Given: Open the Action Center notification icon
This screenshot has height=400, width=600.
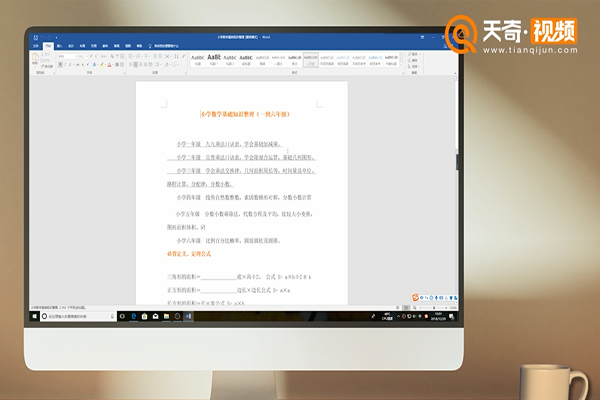Looking at the screenshot, I should [452, 317].
